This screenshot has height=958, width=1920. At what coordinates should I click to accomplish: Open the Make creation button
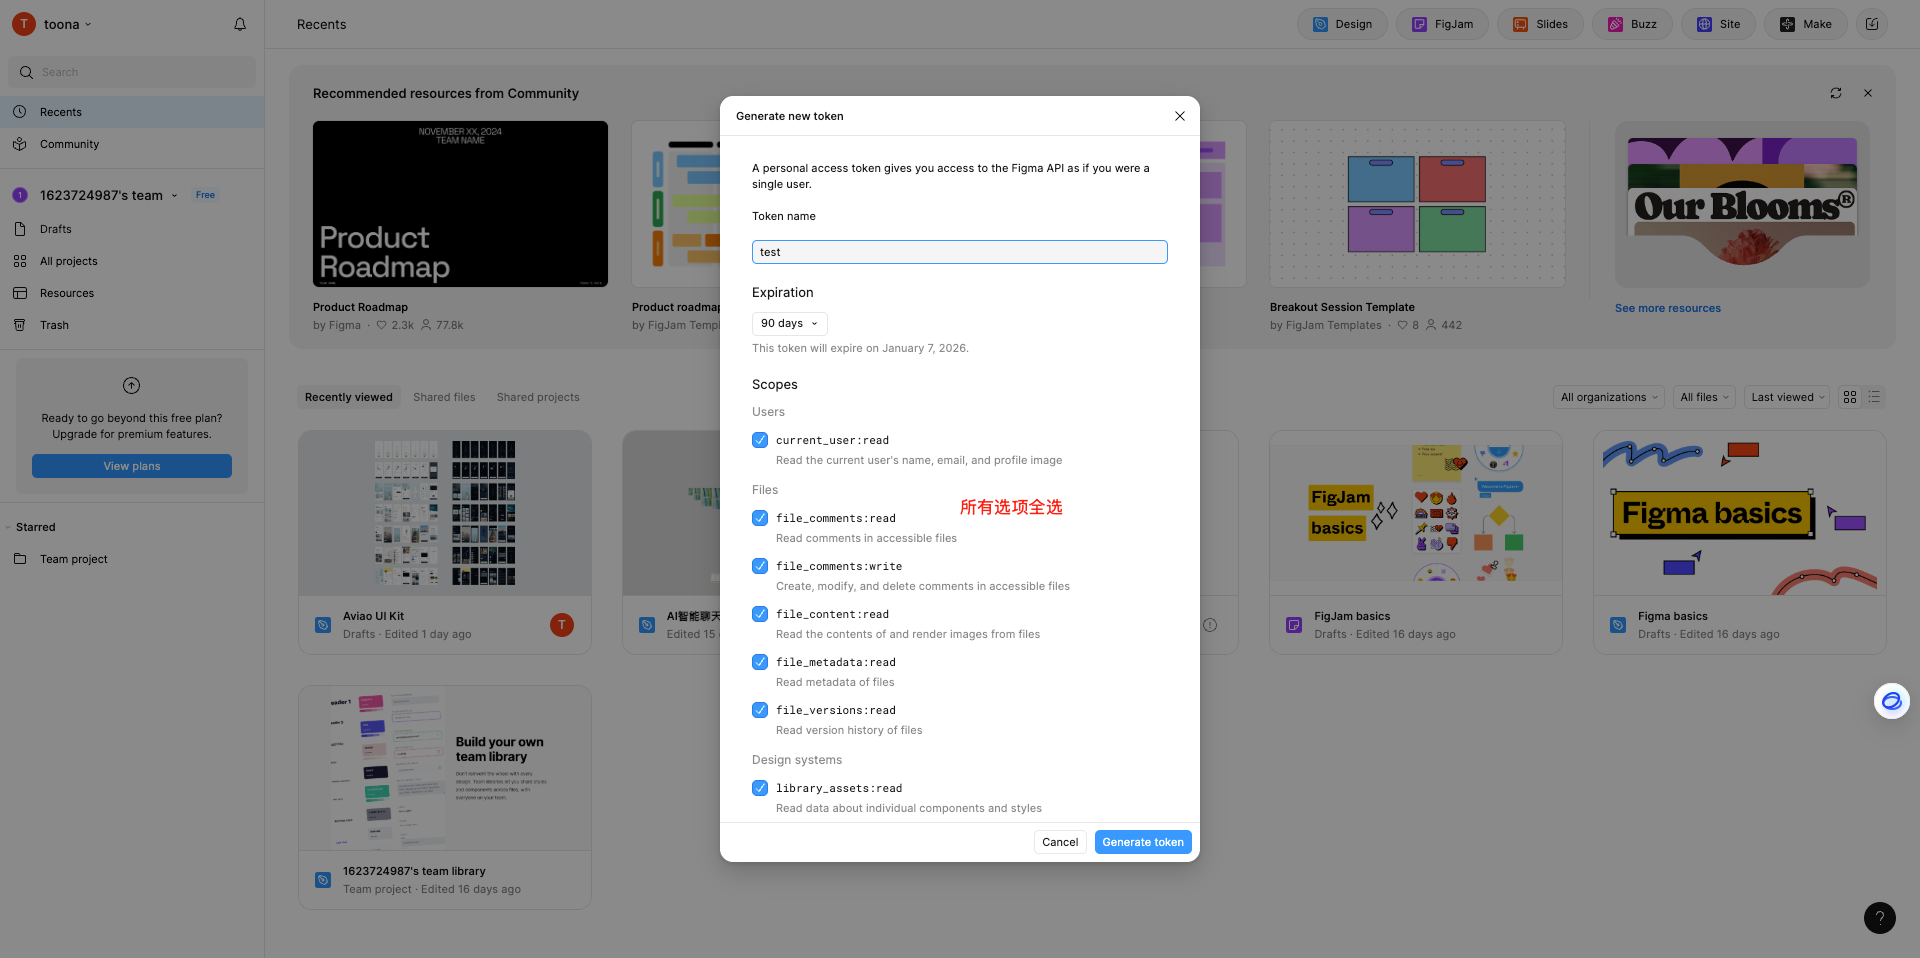pos(1805,24)
